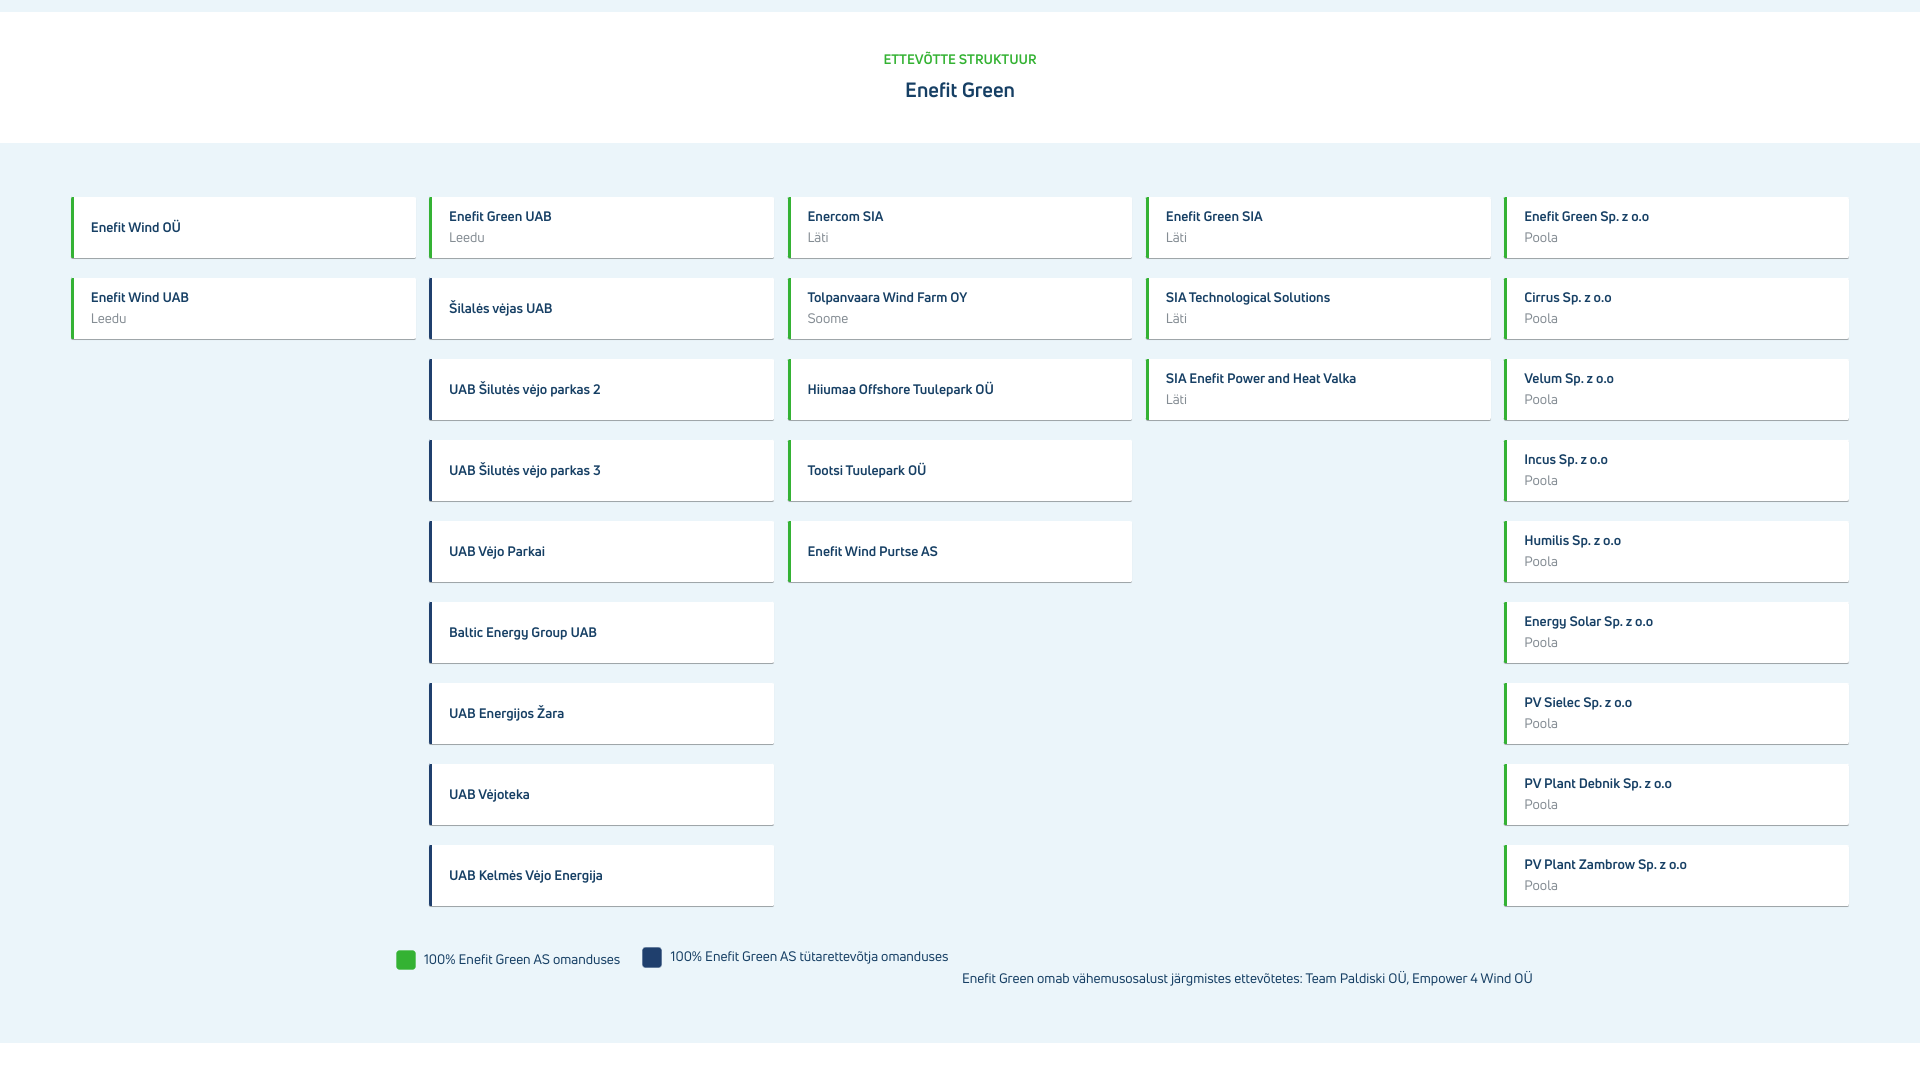1920x1080 pixels.
Task: Click Enefit Green Sp. z o.o card
Action: (1677, 228)
